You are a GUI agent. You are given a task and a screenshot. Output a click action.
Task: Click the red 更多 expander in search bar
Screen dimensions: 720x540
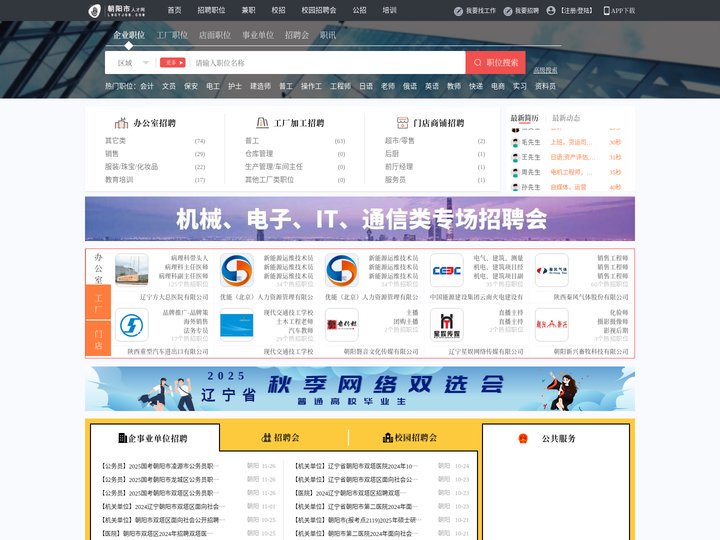[x=172, y=62]
